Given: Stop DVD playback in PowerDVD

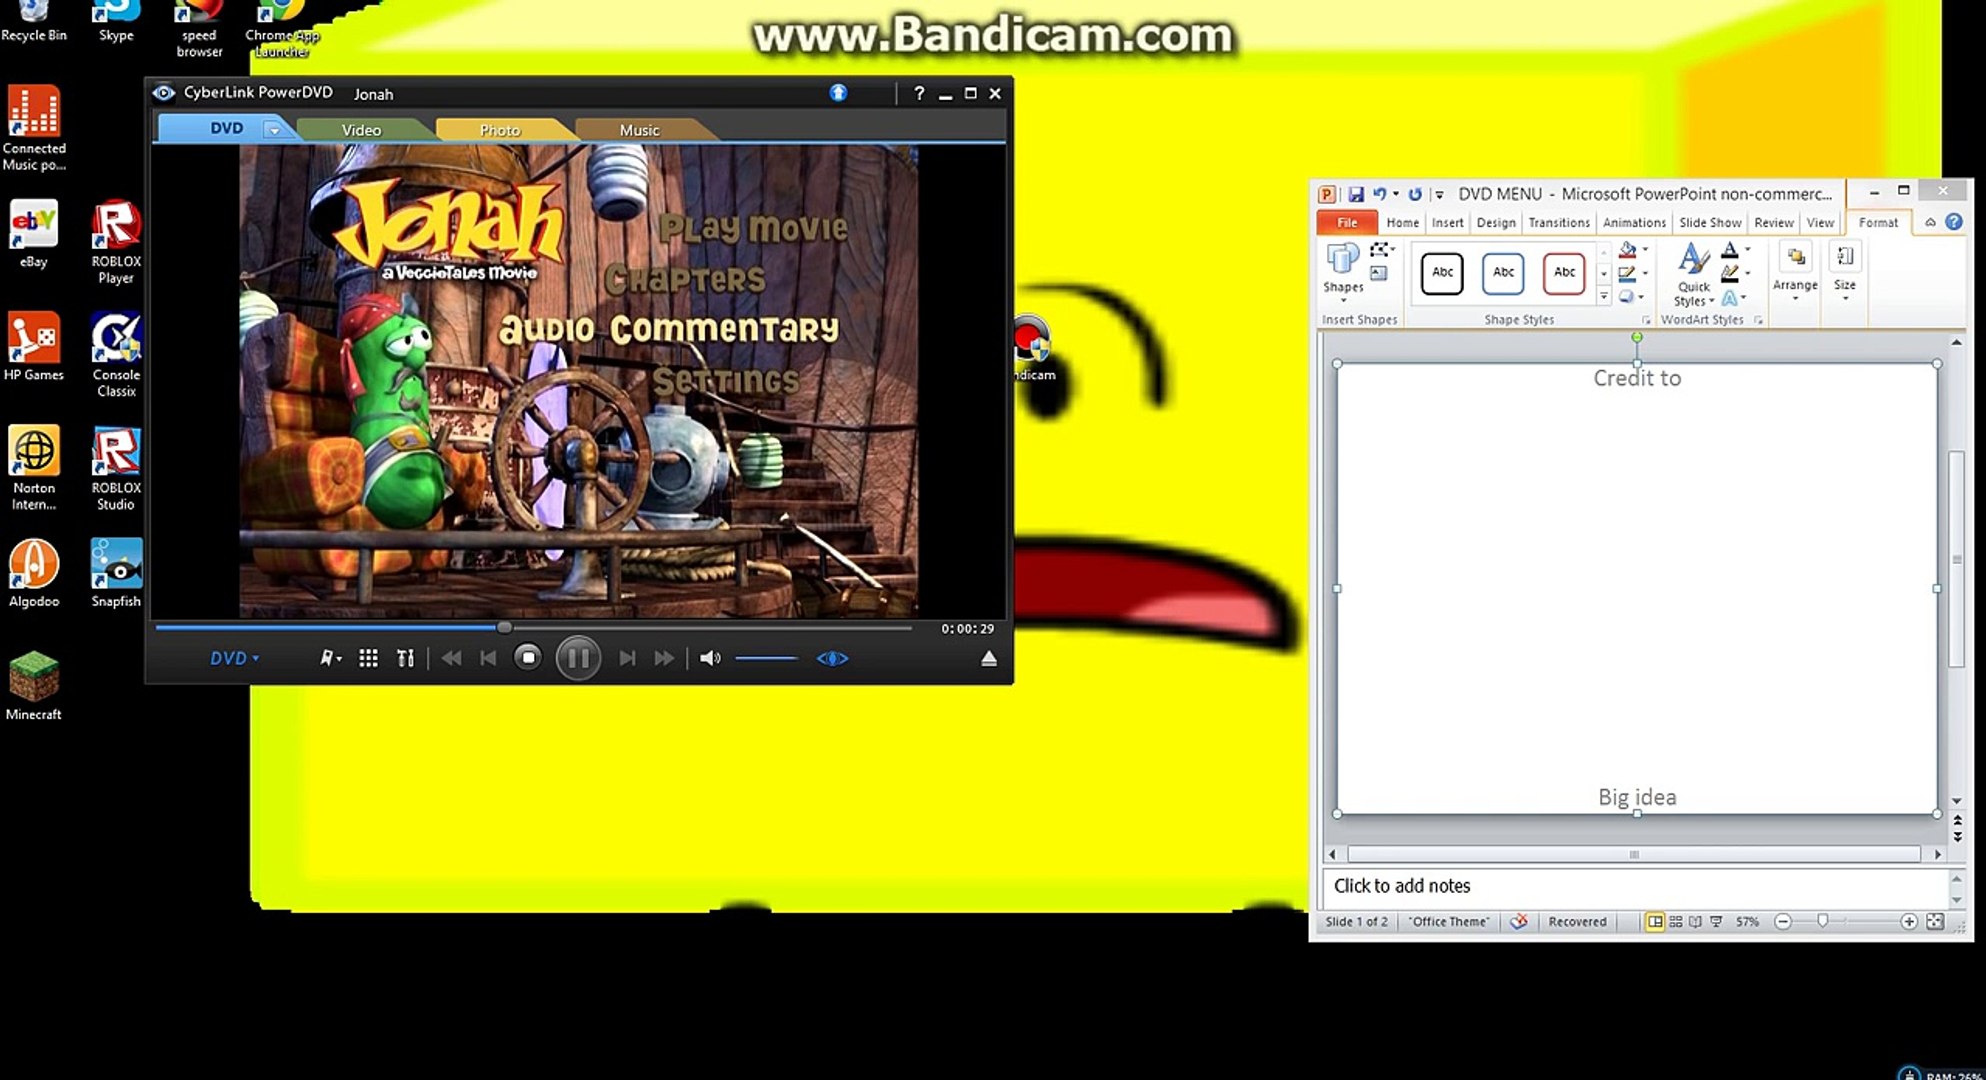Looking at the screenshot, I should [x=528, y=658].
